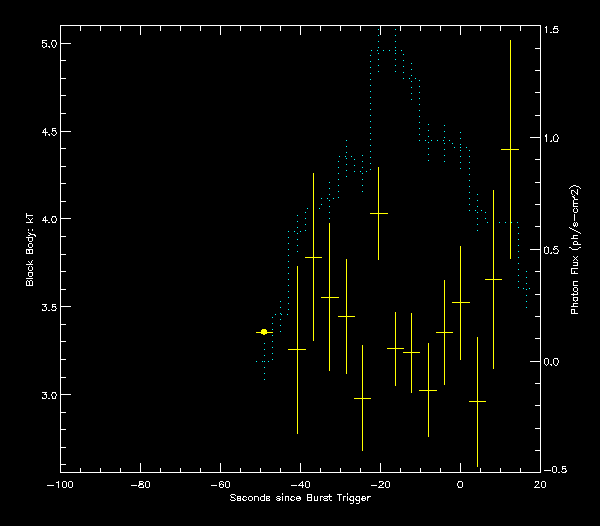Click the positive 20 tick label on x-axis
Viewport: 600px width, 526px height.
(x=540, y=484)
